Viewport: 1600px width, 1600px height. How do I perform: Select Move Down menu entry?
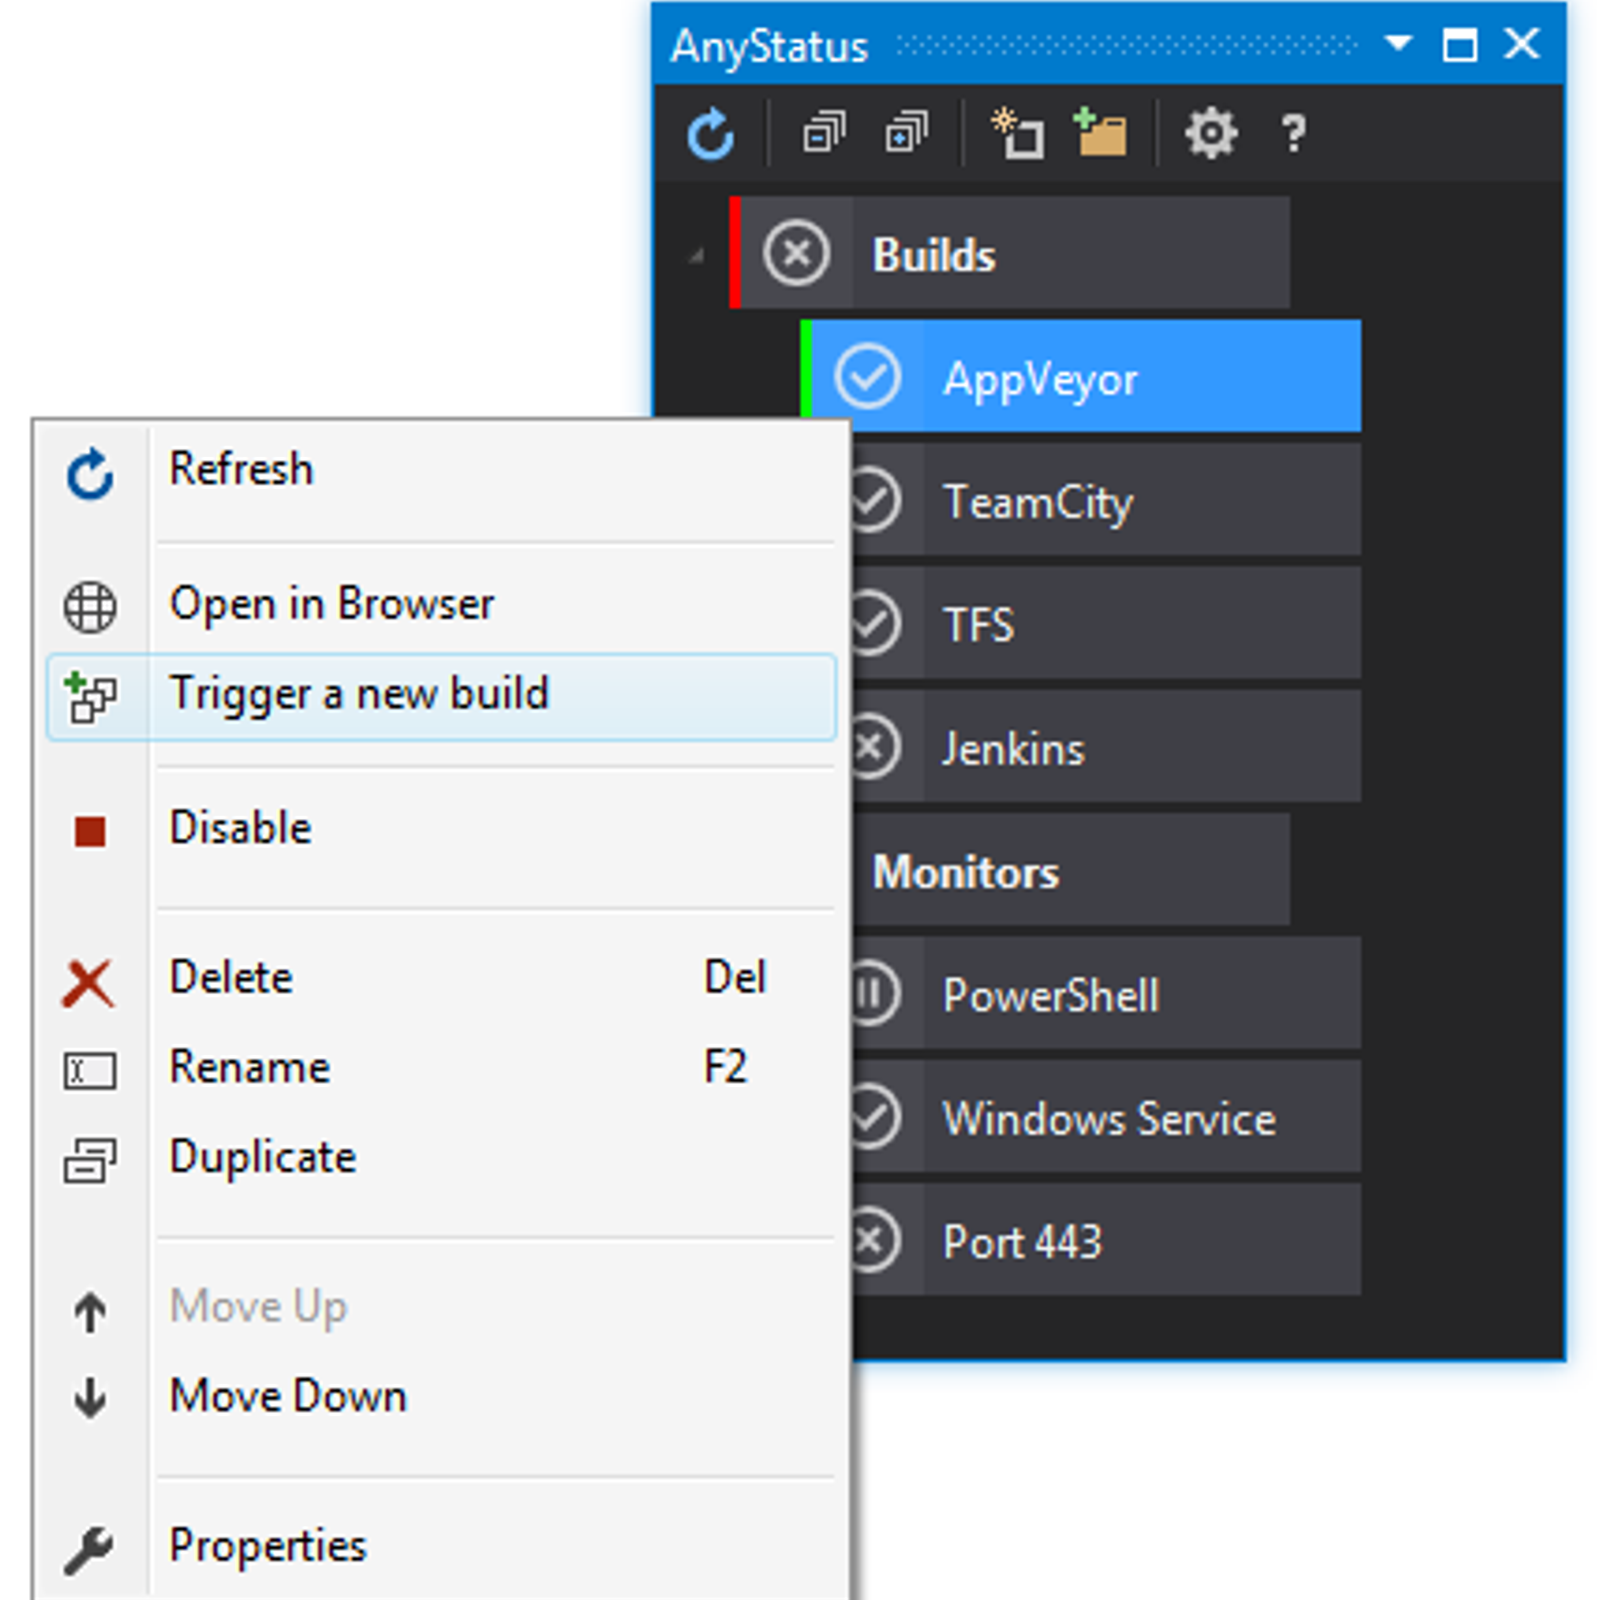point(441,1397)
